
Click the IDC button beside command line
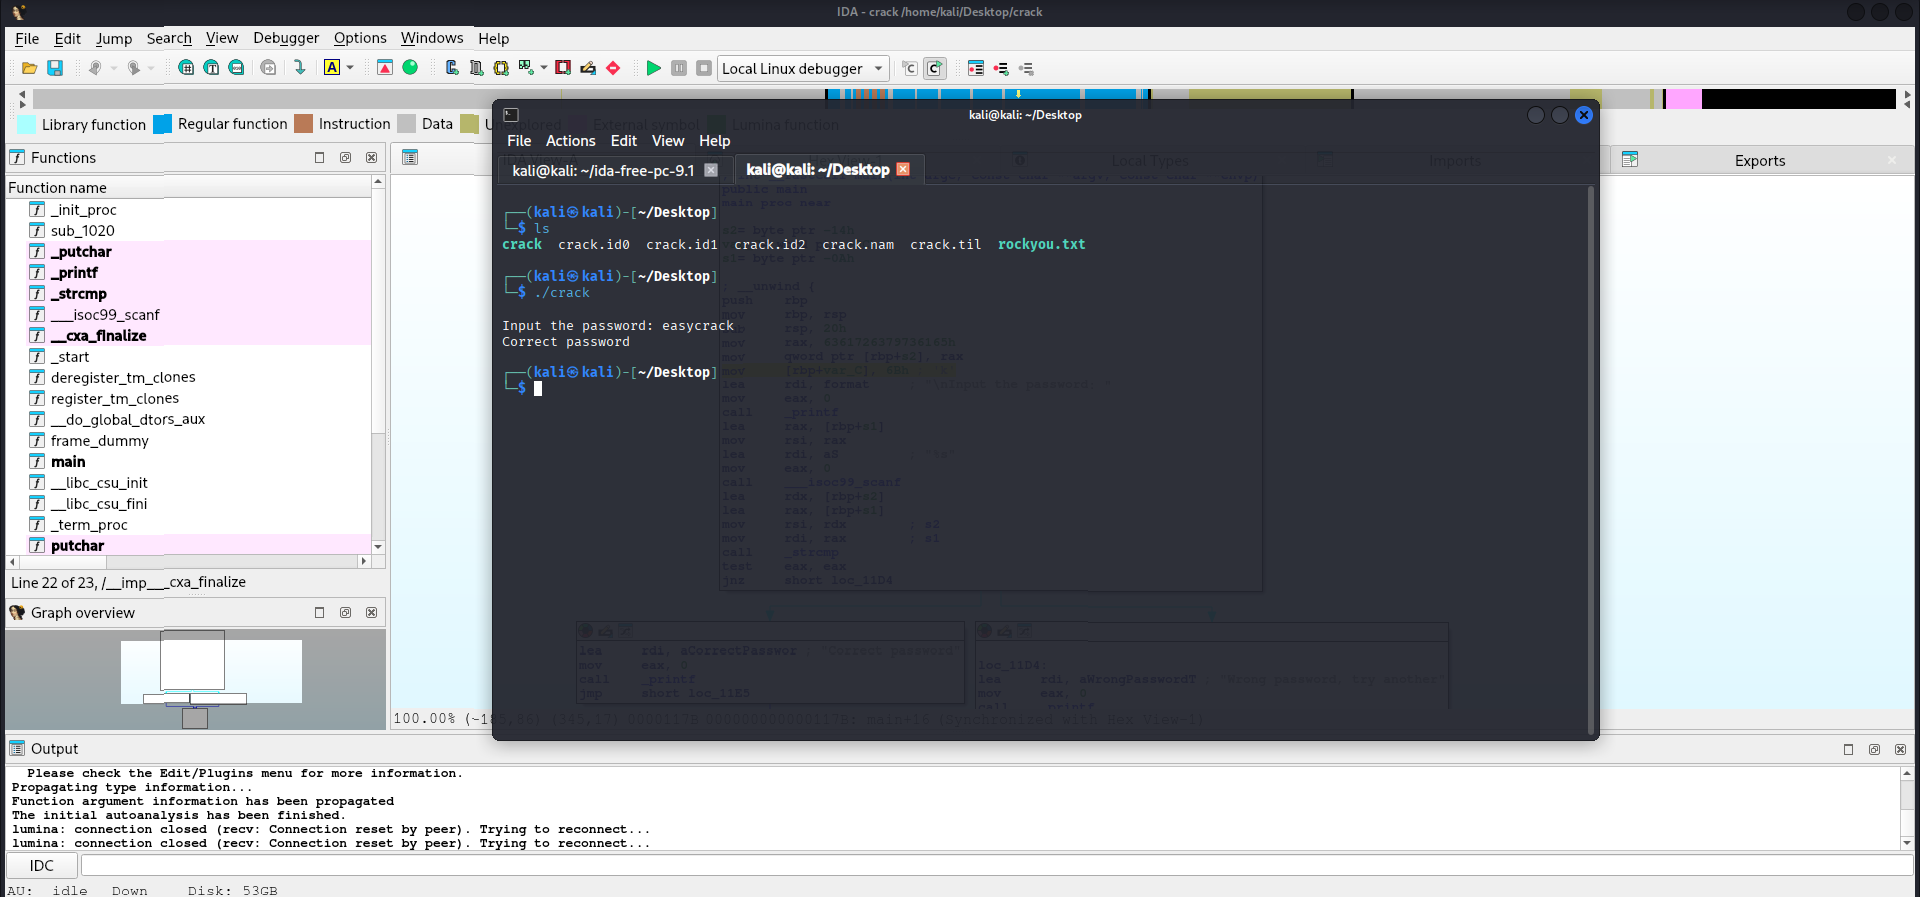coord(42,865)
